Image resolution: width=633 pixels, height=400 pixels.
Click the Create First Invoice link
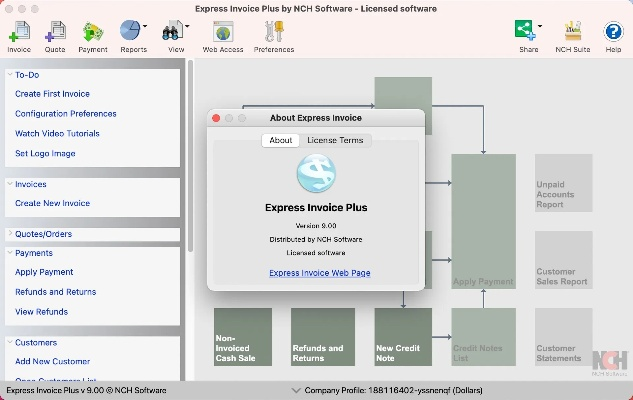click(x=52, y=94)
